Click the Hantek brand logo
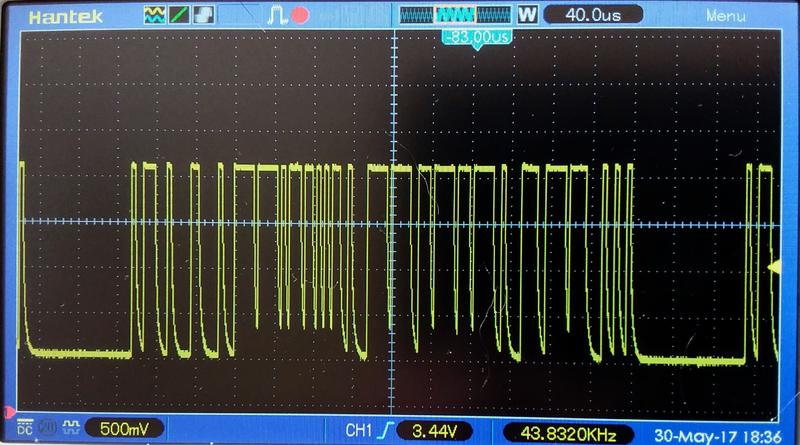This screenshot has width=800, height=445. click(x=66, y=16)
